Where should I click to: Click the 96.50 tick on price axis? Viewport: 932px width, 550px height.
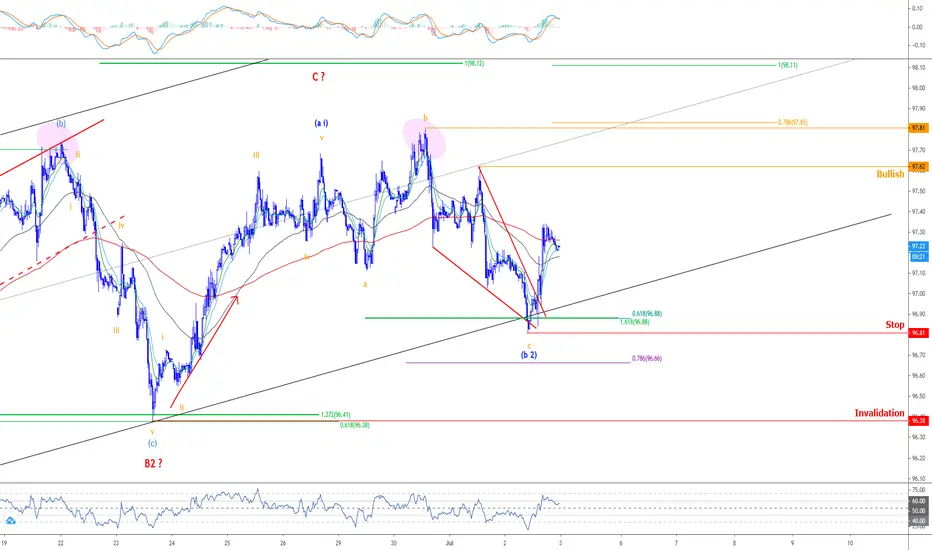click(x=918, y=396)
